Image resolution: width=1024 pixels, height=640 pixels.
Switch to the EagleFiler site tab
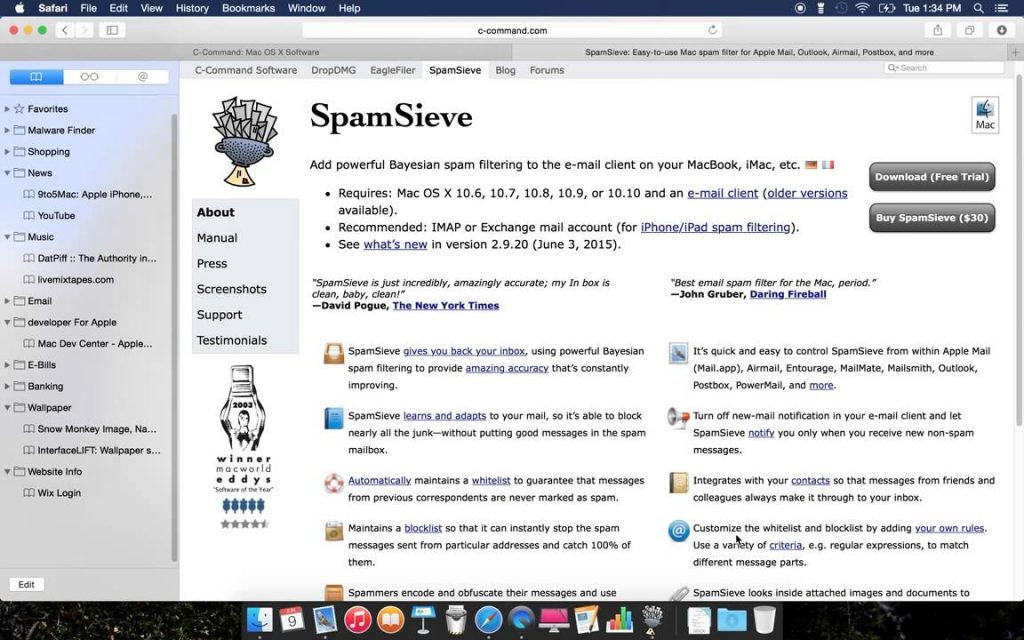[392, 71]
